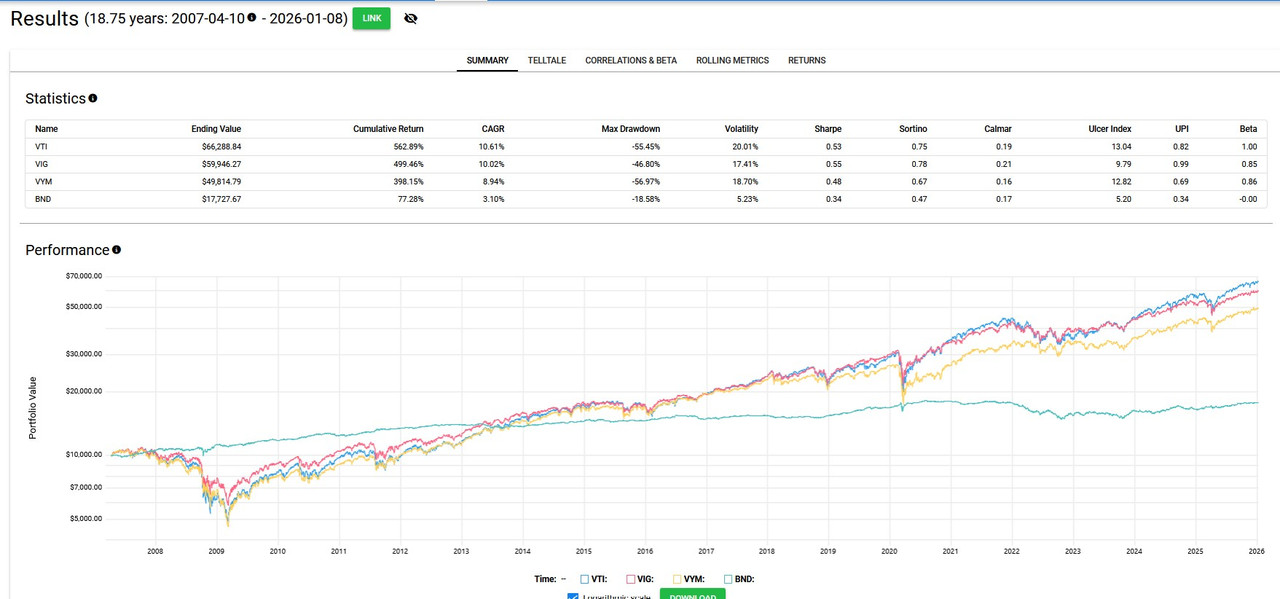Click cumulative return 398.15%

click(408, 181)
